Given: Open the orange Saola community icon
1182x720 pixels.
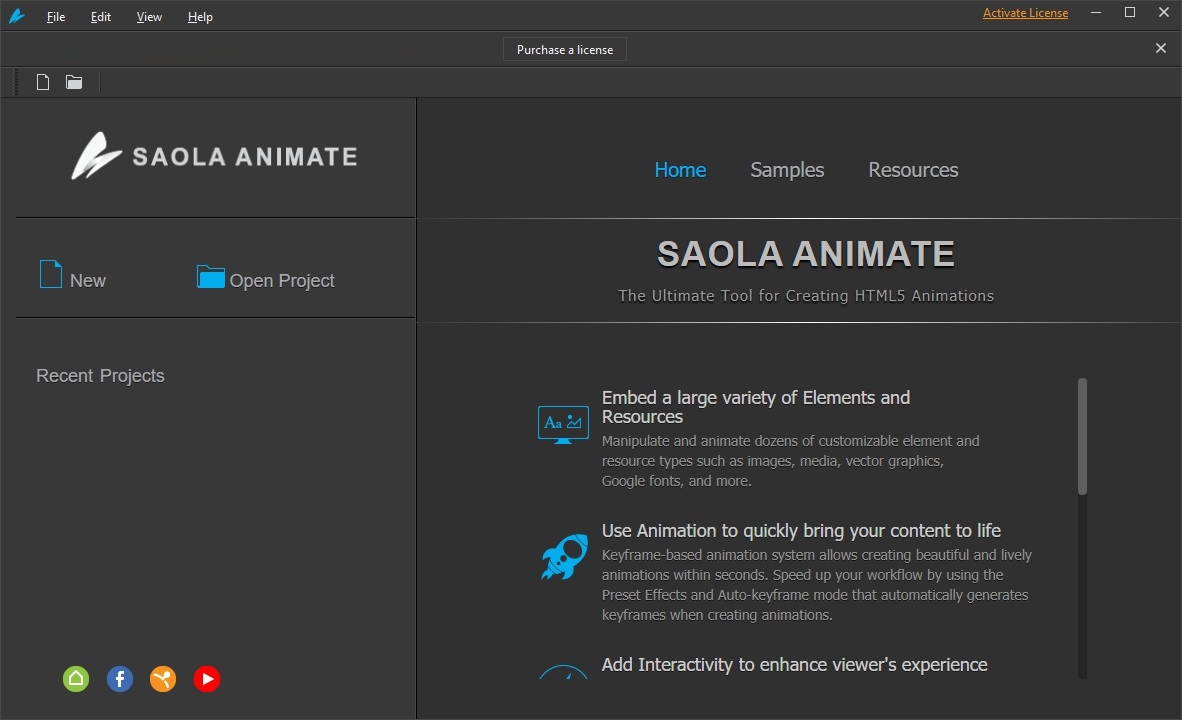Looking at the screenshot, I should 163,679.
